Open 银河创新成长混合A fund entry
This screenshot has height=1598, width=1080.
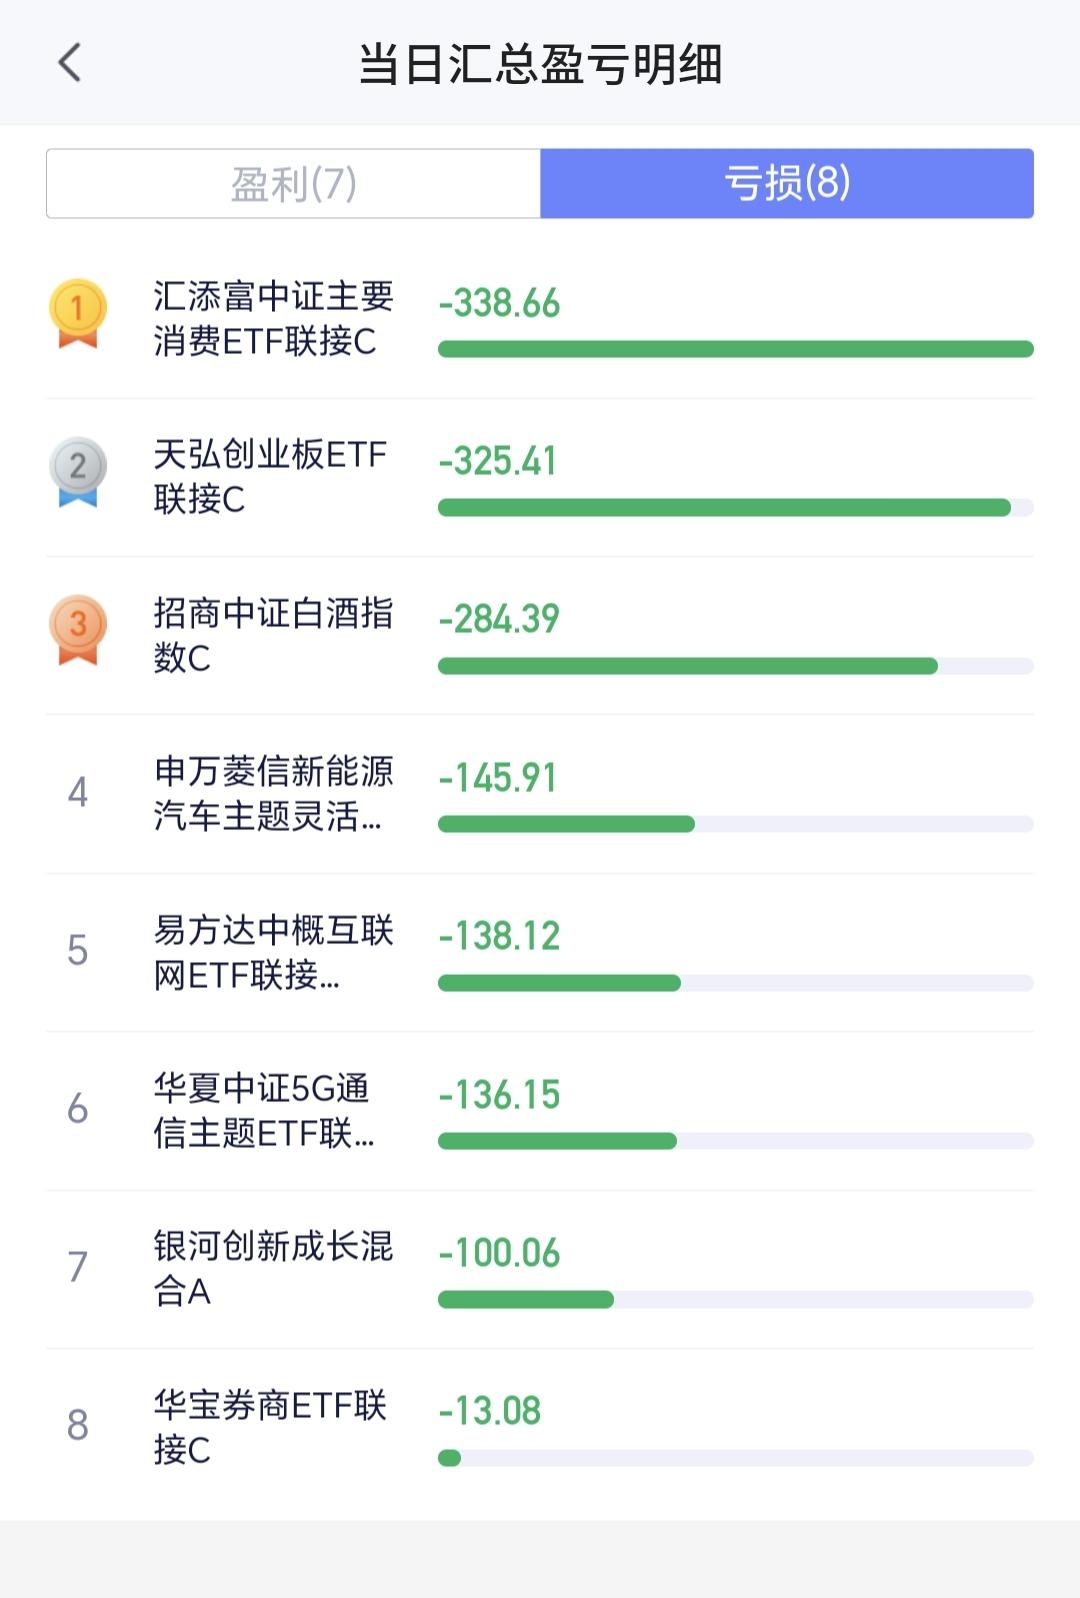(540, 1268)
